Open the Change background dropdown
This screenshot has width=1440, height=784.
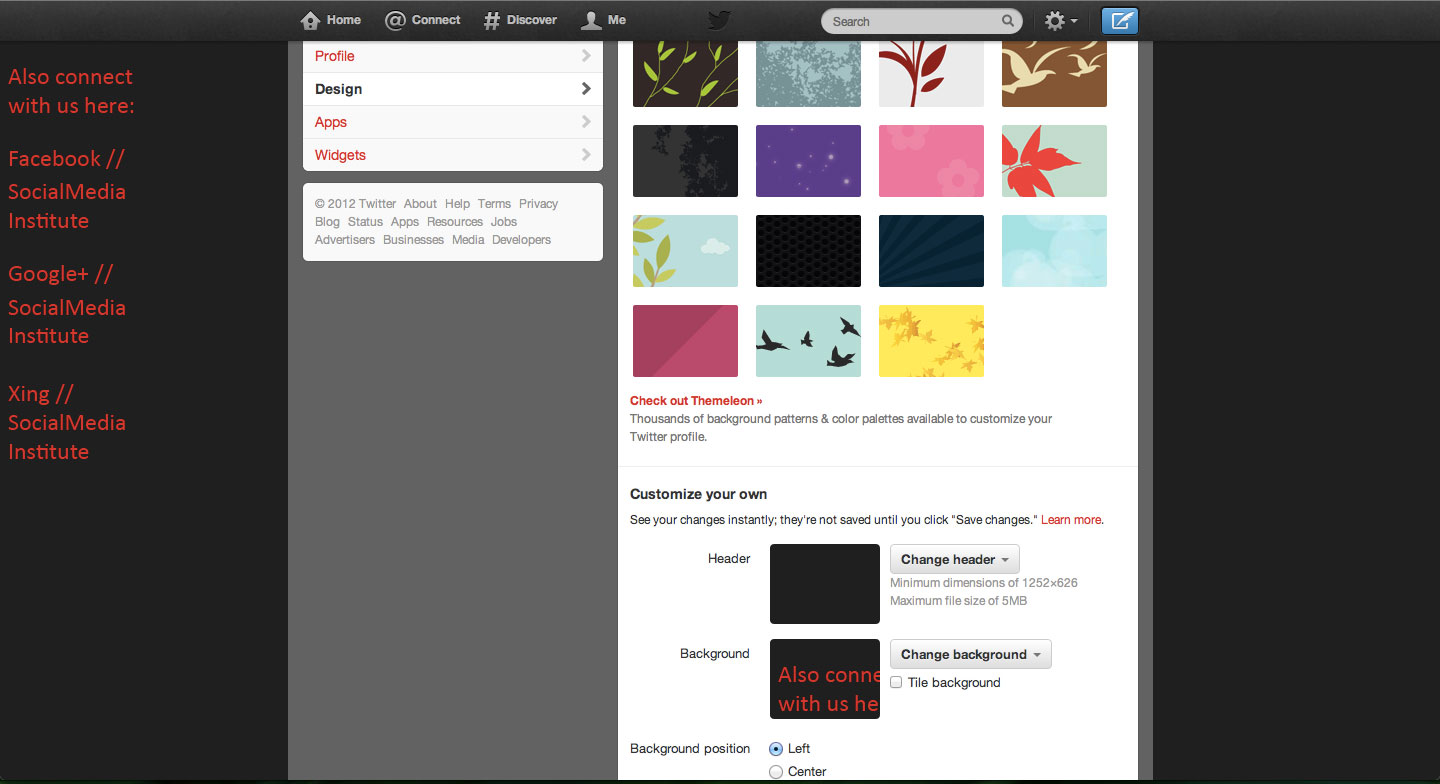(971, 654)
